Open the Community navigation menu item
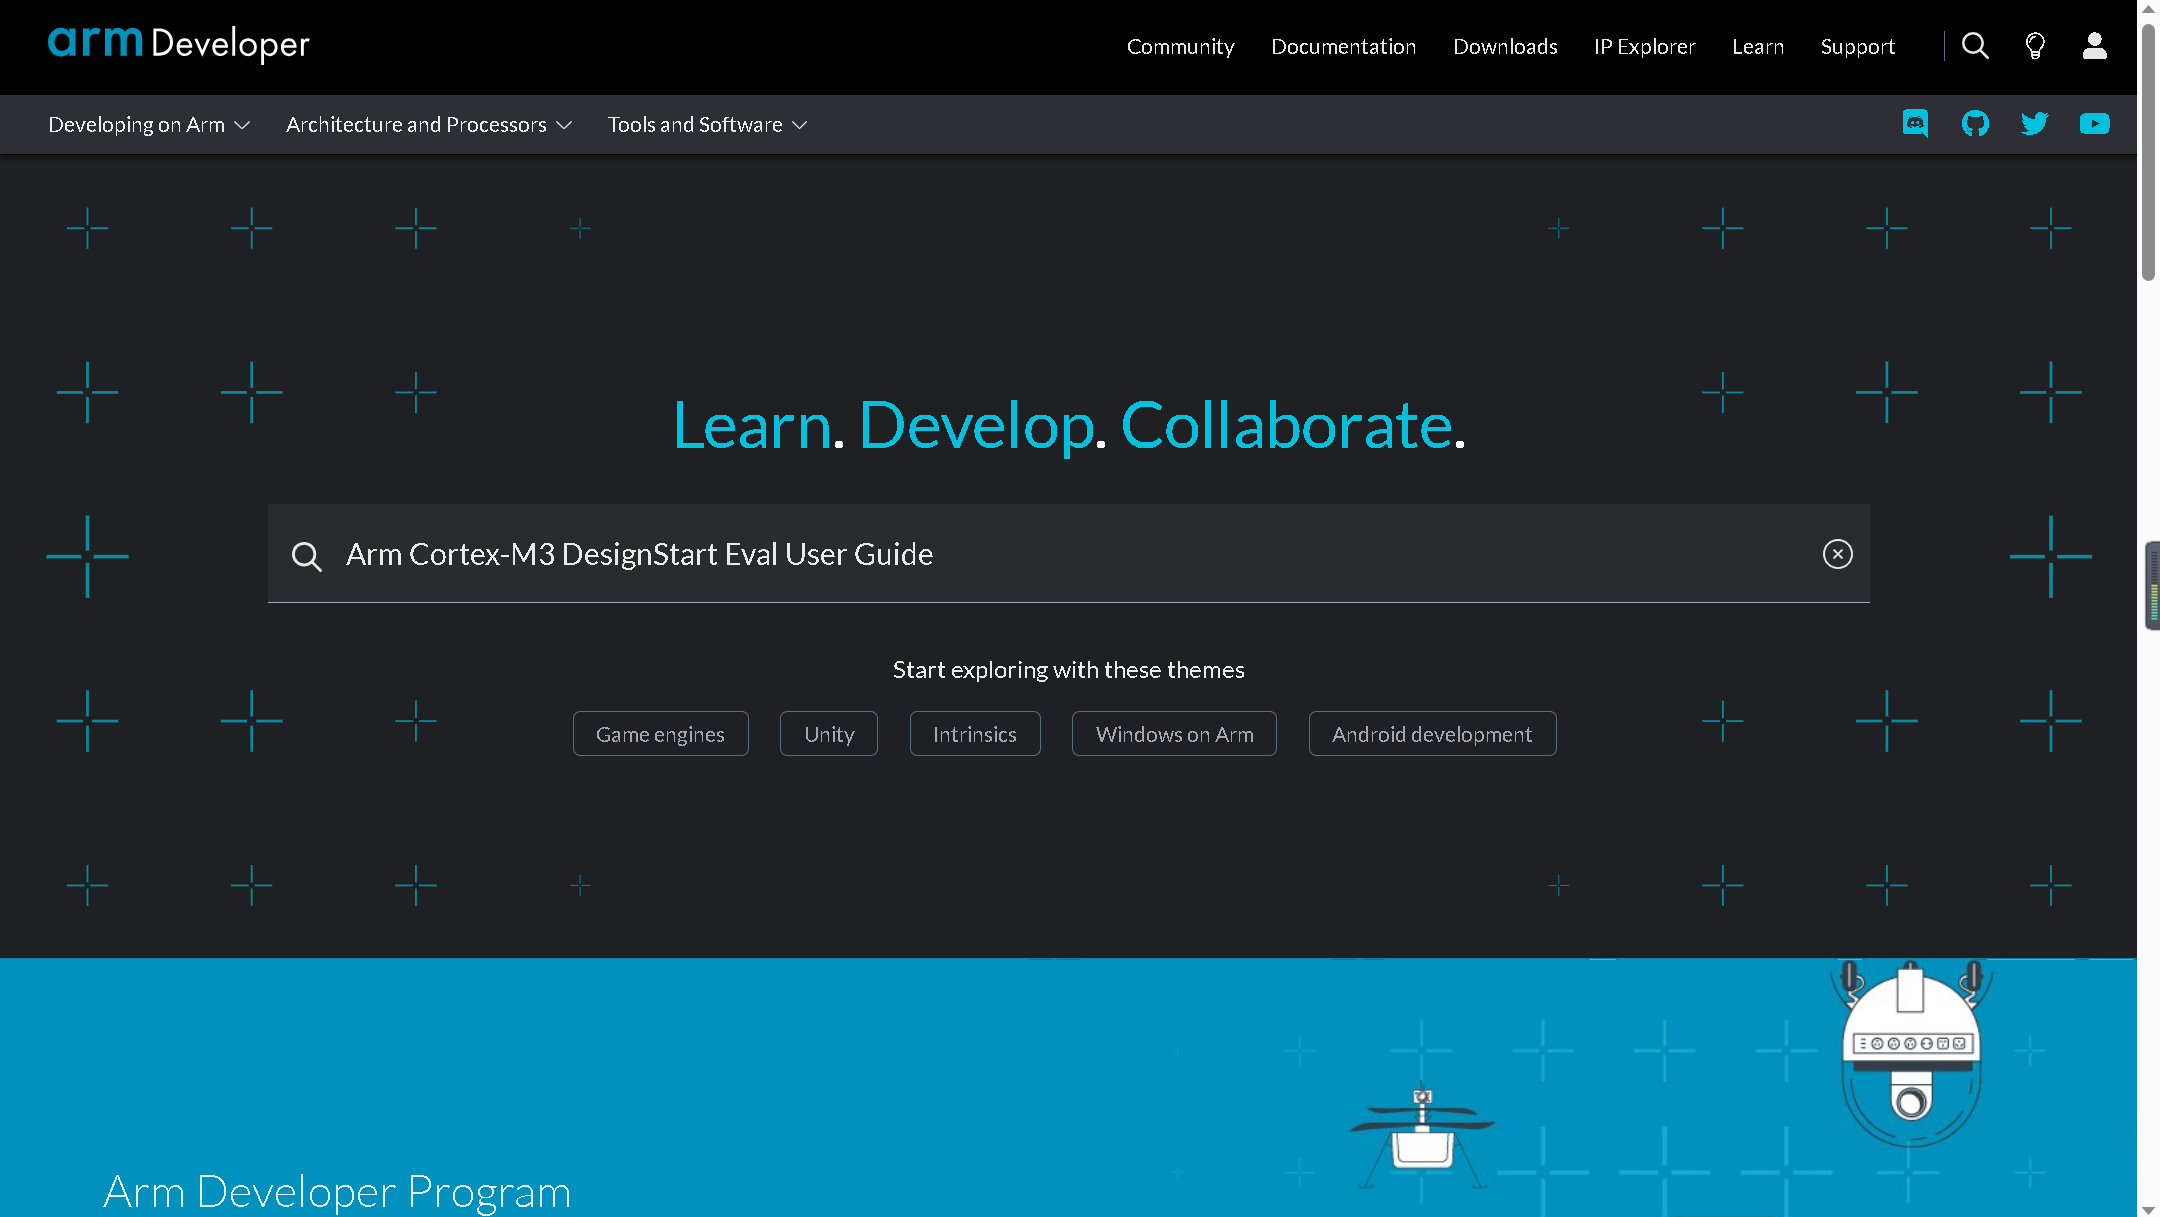2160x1217 pixels. (x=1179, y=46)
